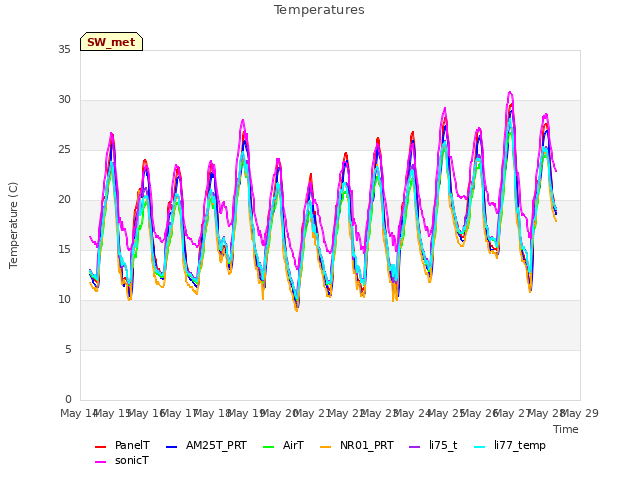Click the May 14 x-axis label
This screenshot has height=480, width=640.
pyautogui.click(x=80, y=413)
